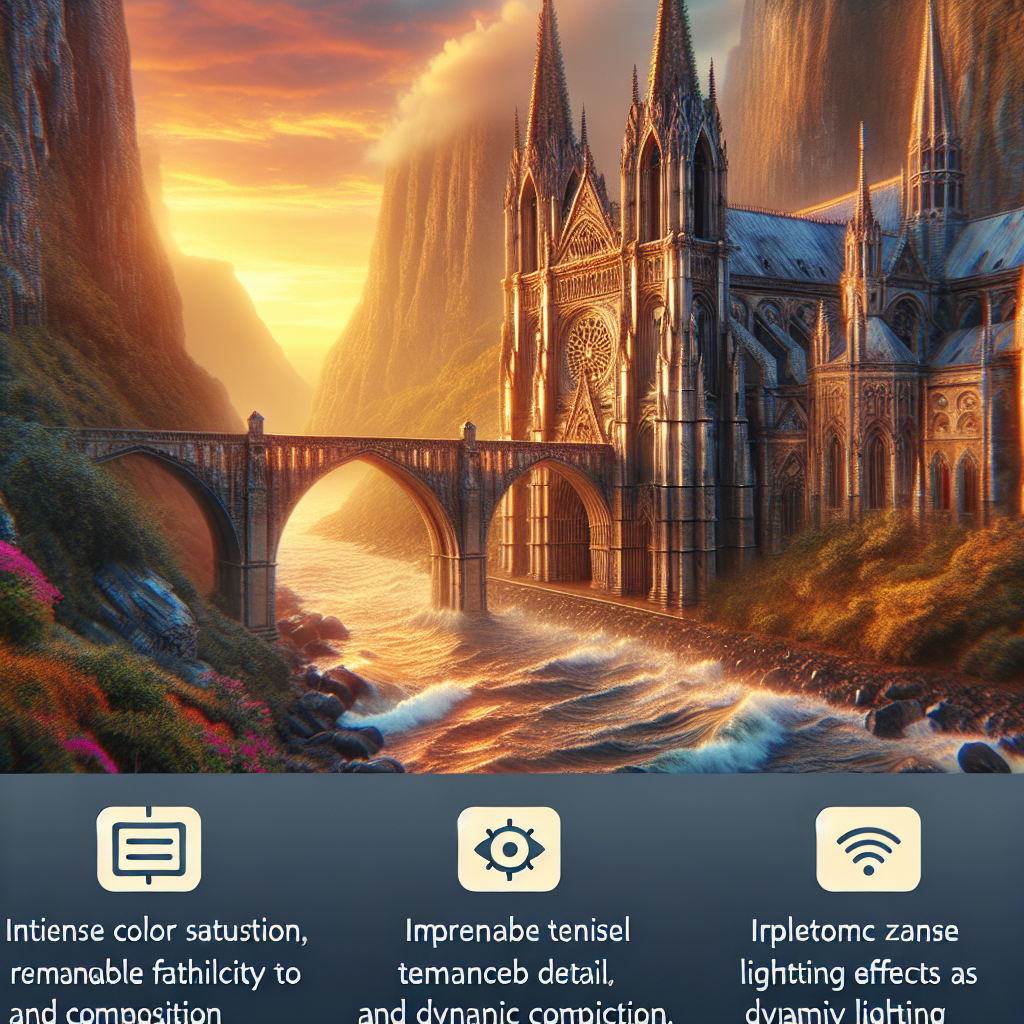Click the Gothic cathedral artwork image
This screenshot has width=1024, height=1024.
pyautogui.click(x=512, y=387)
